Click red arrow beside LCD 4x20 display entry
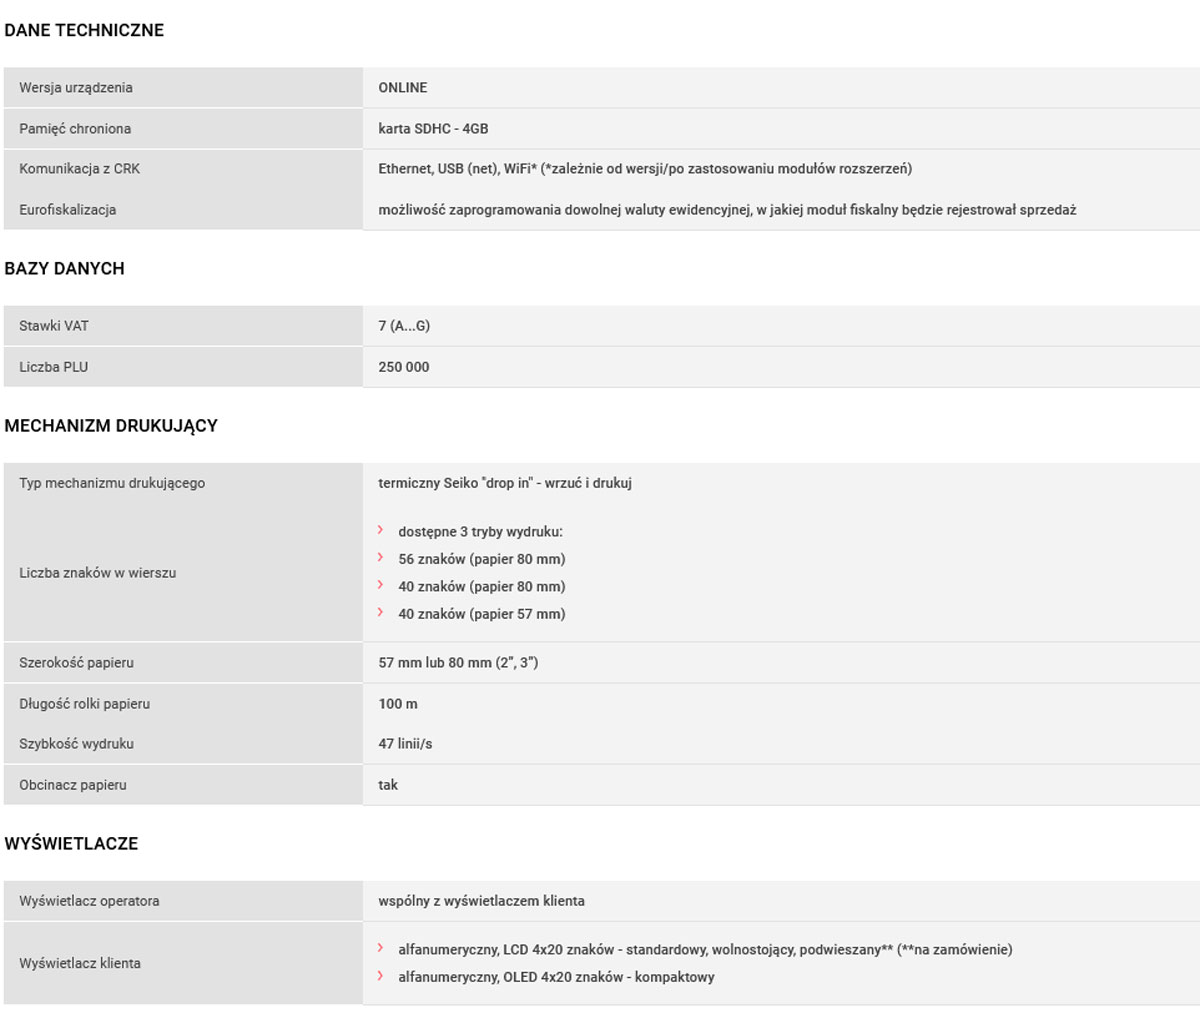This screenshot has width=1200, height=1028. (381, 948)
